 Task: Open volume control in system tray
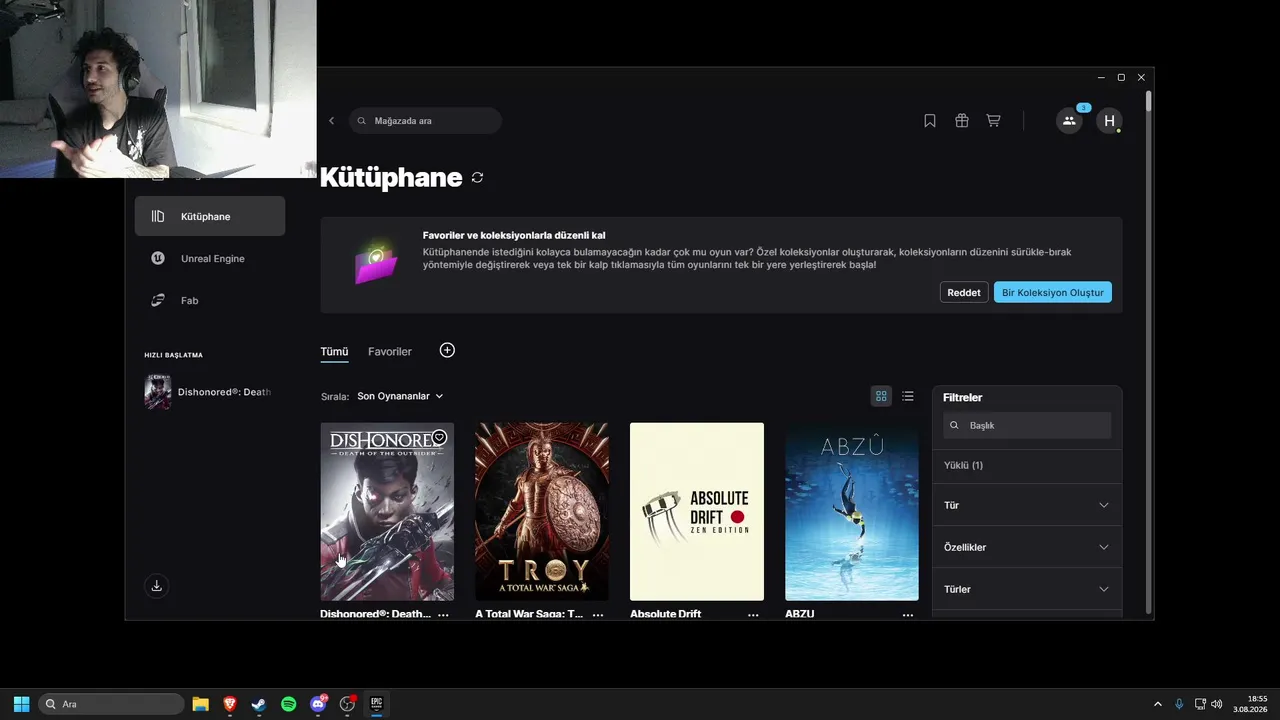[1217, 704]
